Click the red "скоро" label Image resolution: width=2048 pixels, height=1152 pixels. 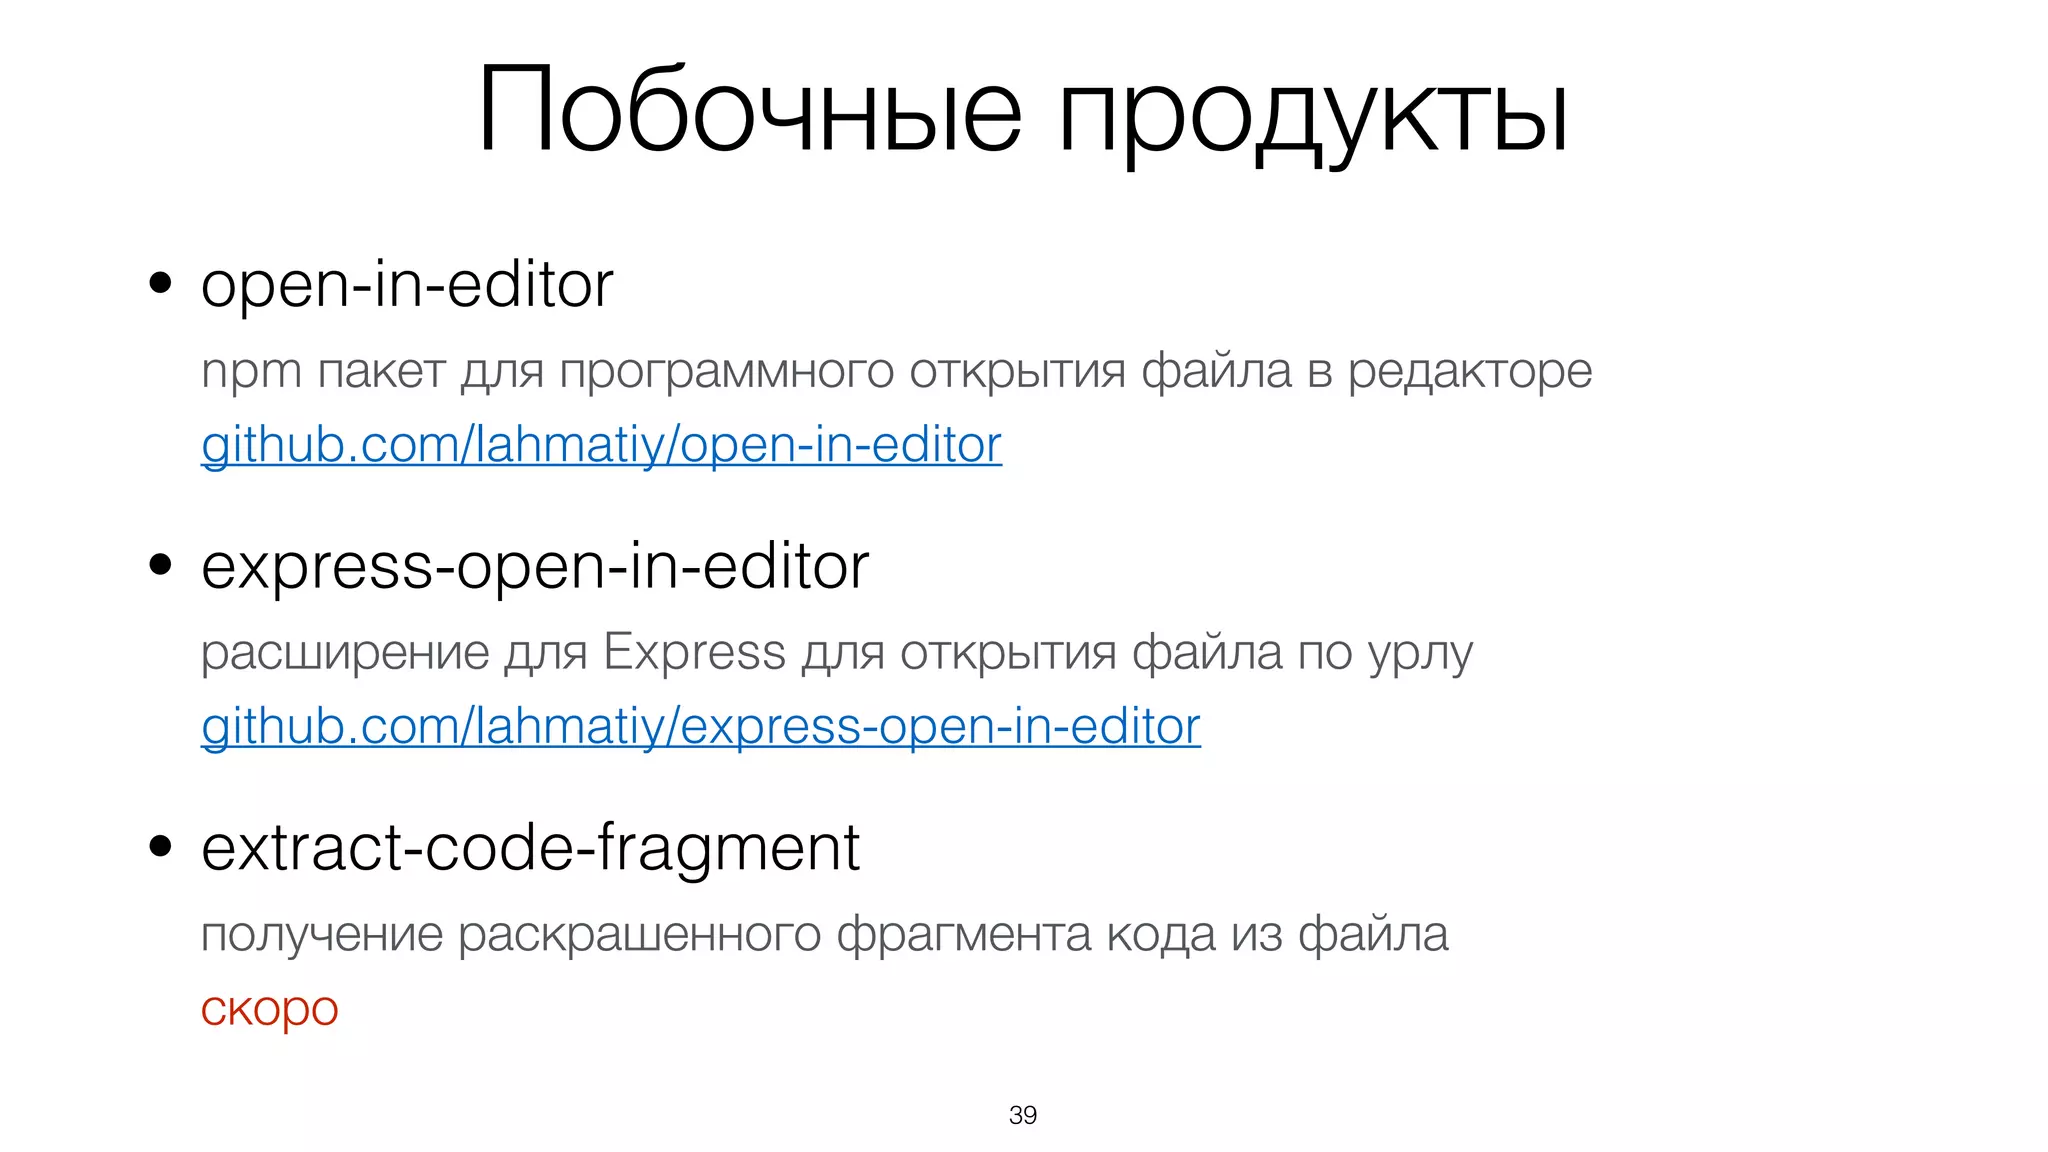(270, 1010)
